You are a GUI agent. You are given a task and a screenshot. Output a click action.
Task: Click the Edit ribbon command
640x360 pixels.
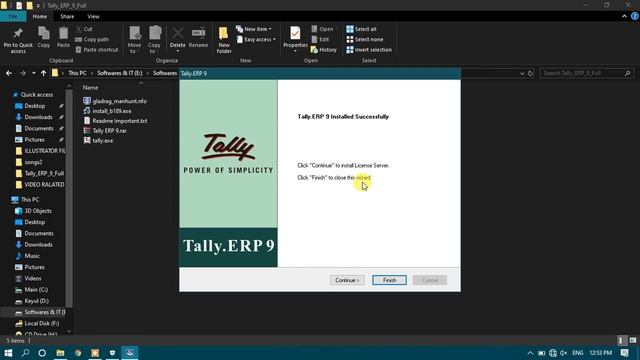pyautogui.click(x=320, y=39)
